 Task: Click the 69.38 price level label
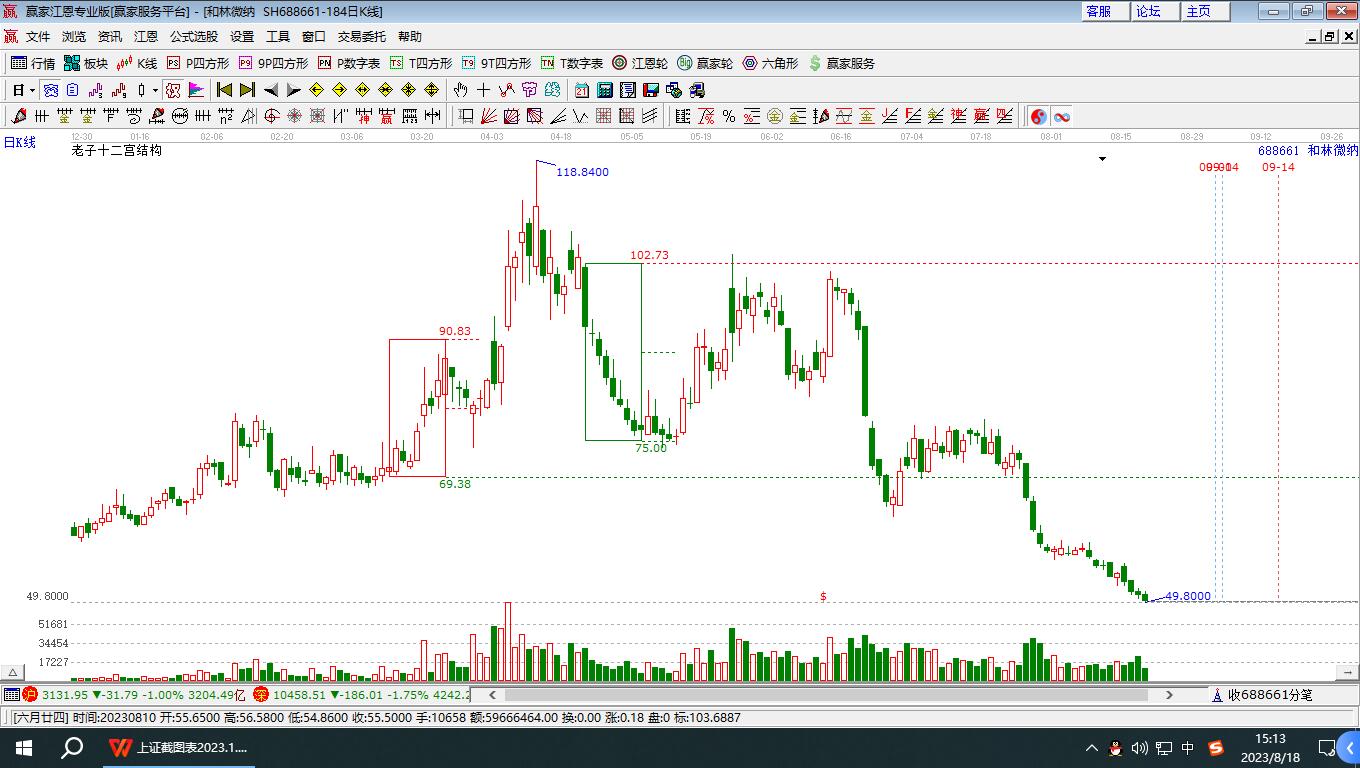455,484
